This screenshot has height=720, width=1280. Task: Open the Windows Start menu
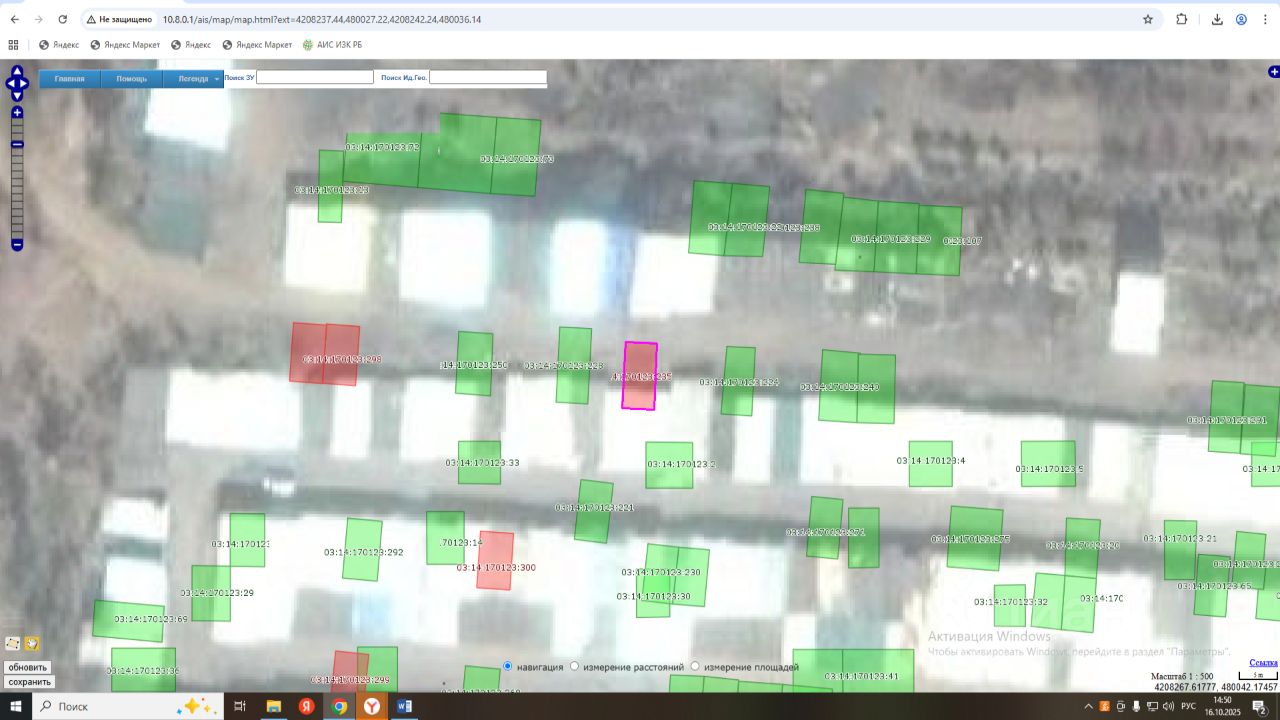pyautogui.click(x=16, y=706)
